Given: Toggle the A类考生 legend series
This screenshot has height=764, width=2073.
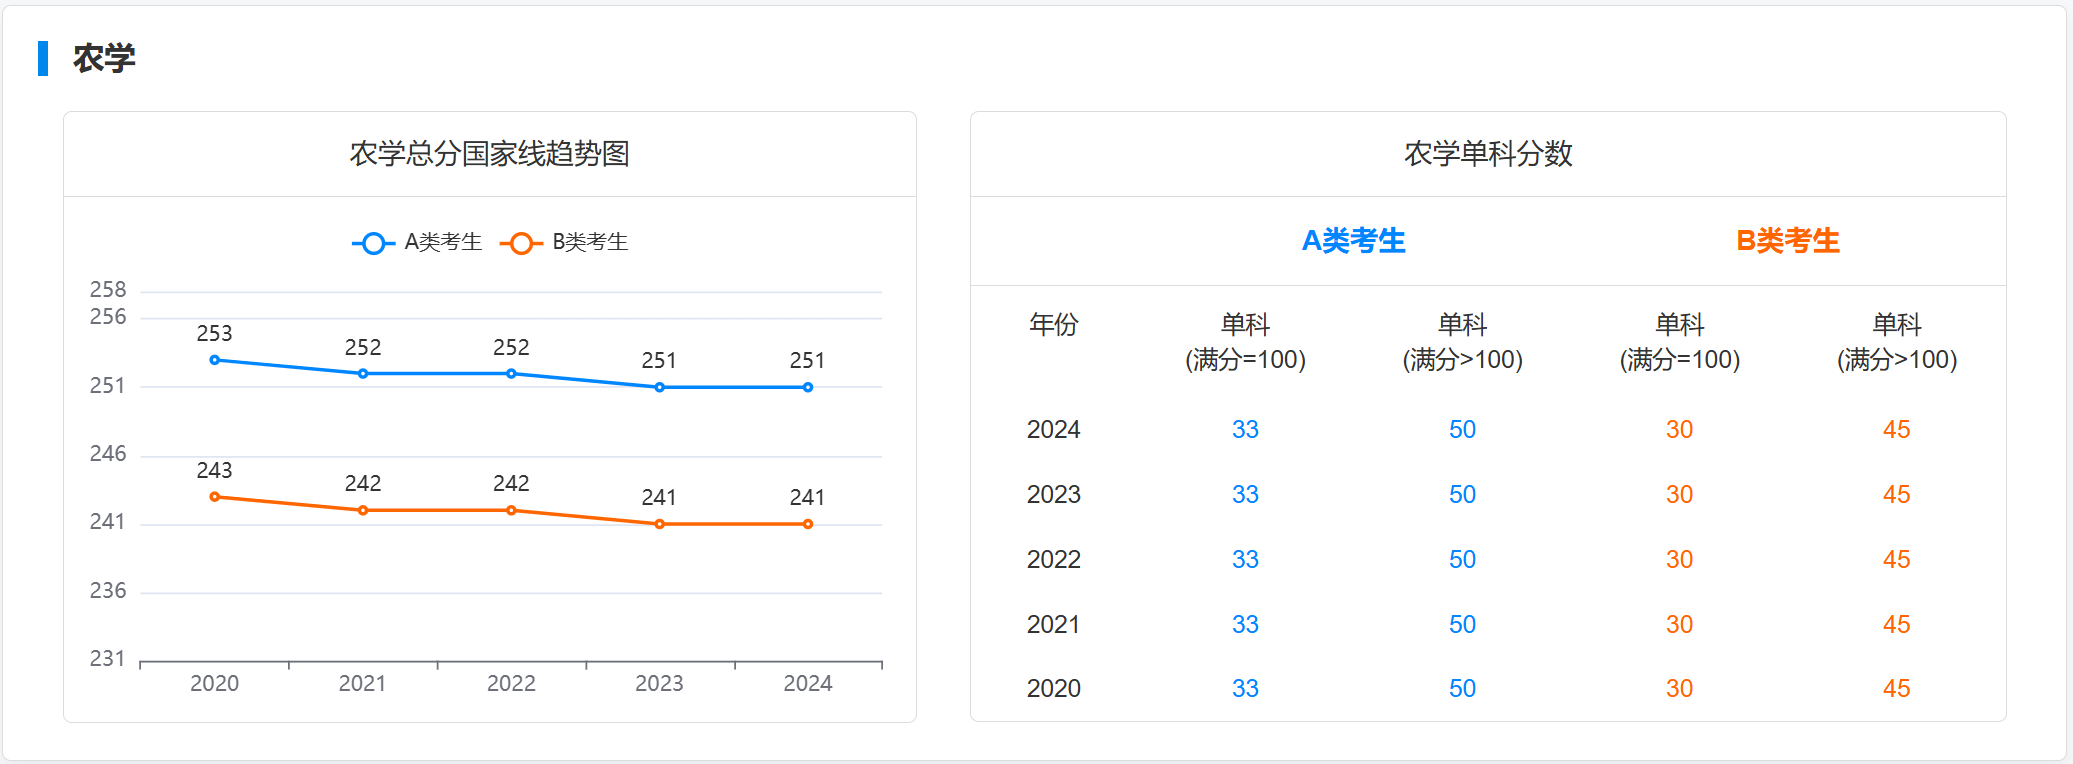Looking at the screenshot, I should click(442, 242).
